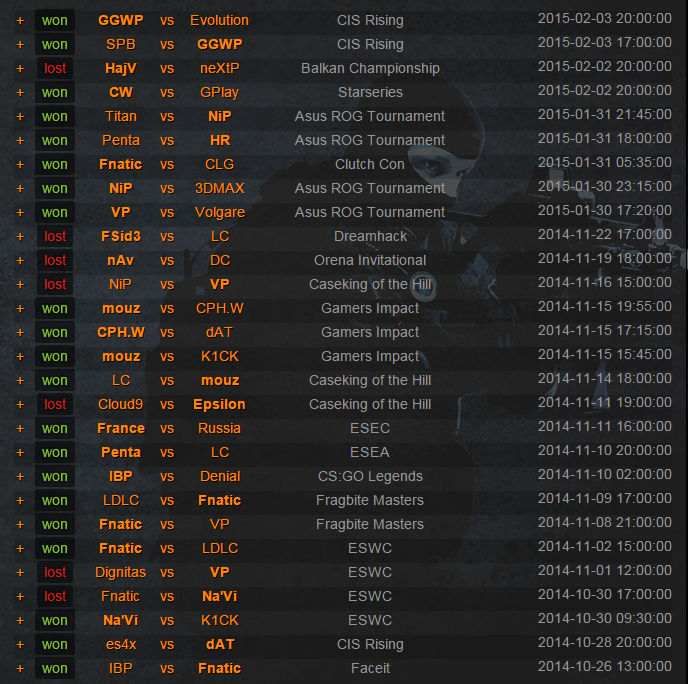
Task: Expand the IBP vs Denial row plus sign
Action: tap(20, 477)
